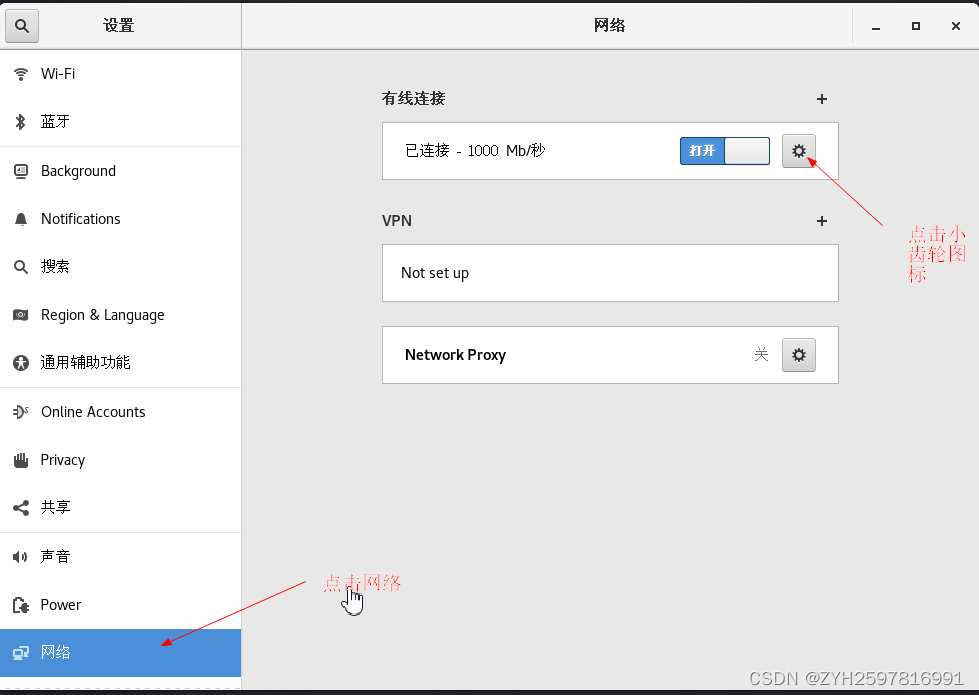Open the settings search button
Image resolution: width=979 pixels, height=695 pixels.
coord(22,26)
